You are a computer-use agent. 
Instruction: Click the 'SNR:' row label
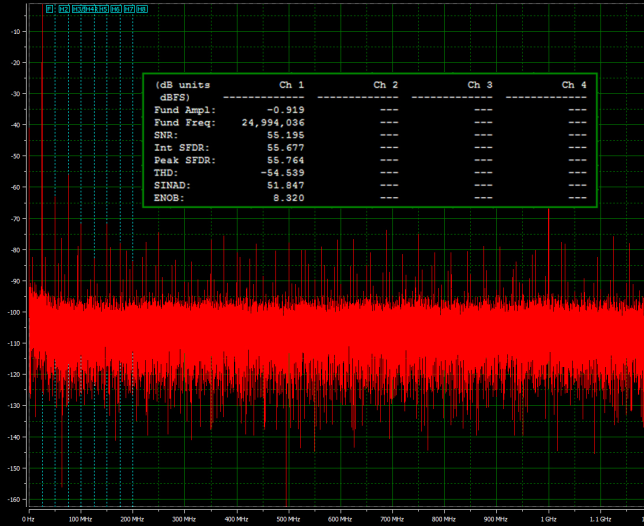[x=166, y=135]
